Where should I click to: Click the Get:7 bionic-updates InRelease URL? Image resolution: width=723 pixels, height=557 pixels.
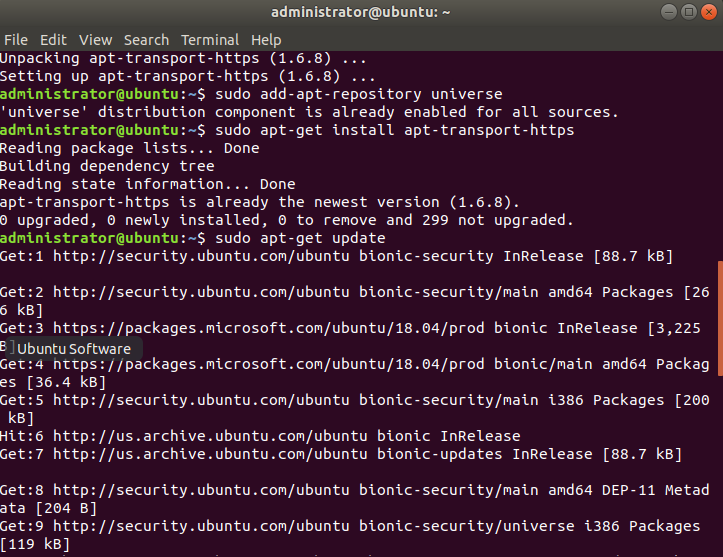210,454
